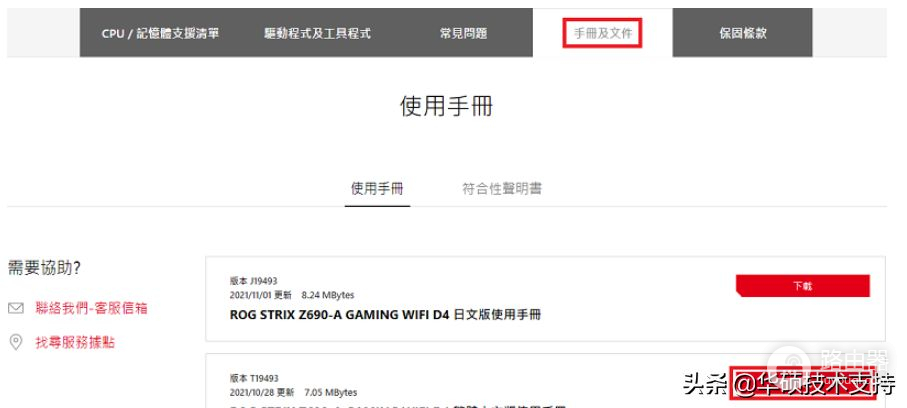Screen dimensions: 907x408
Task: Select the 使用手冊 sub-tab
Action: 377,189
